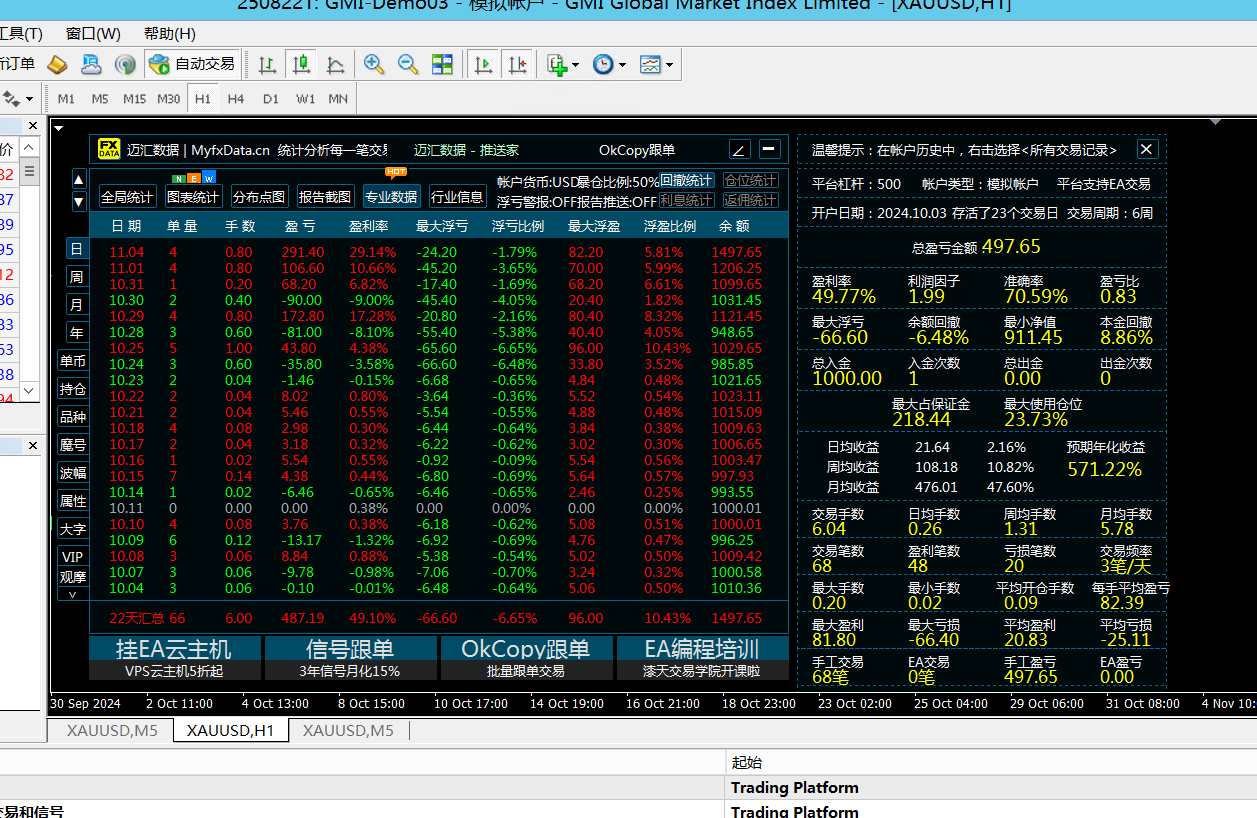
Task: Select the M30 timeframe
Action: tap(169, 99)
